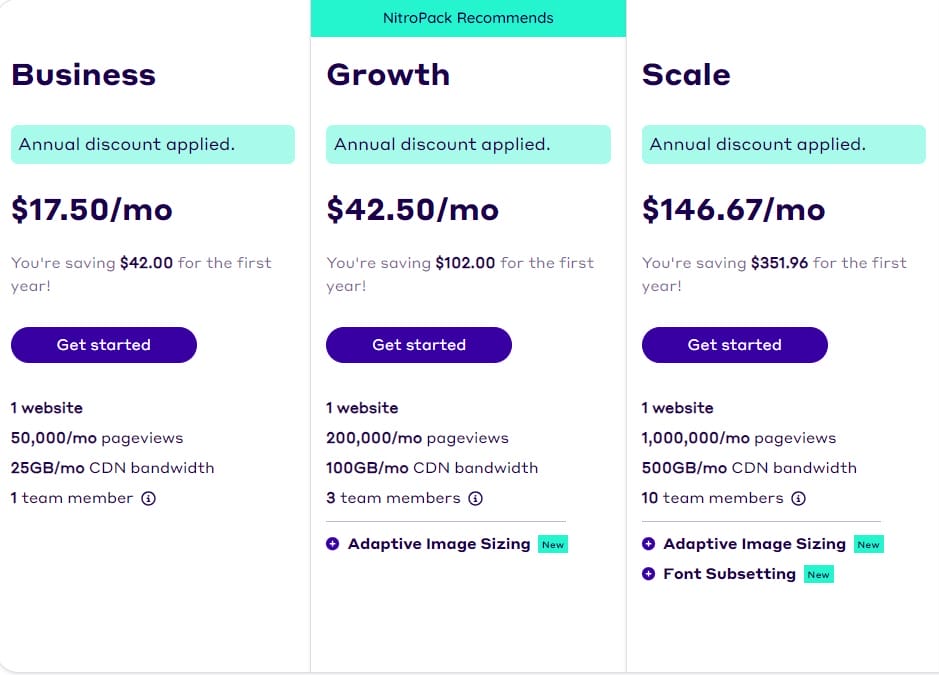The width and height of the screenshot is (939, 675).
Task: Select the Business plan heading
Action: (84, 75)
